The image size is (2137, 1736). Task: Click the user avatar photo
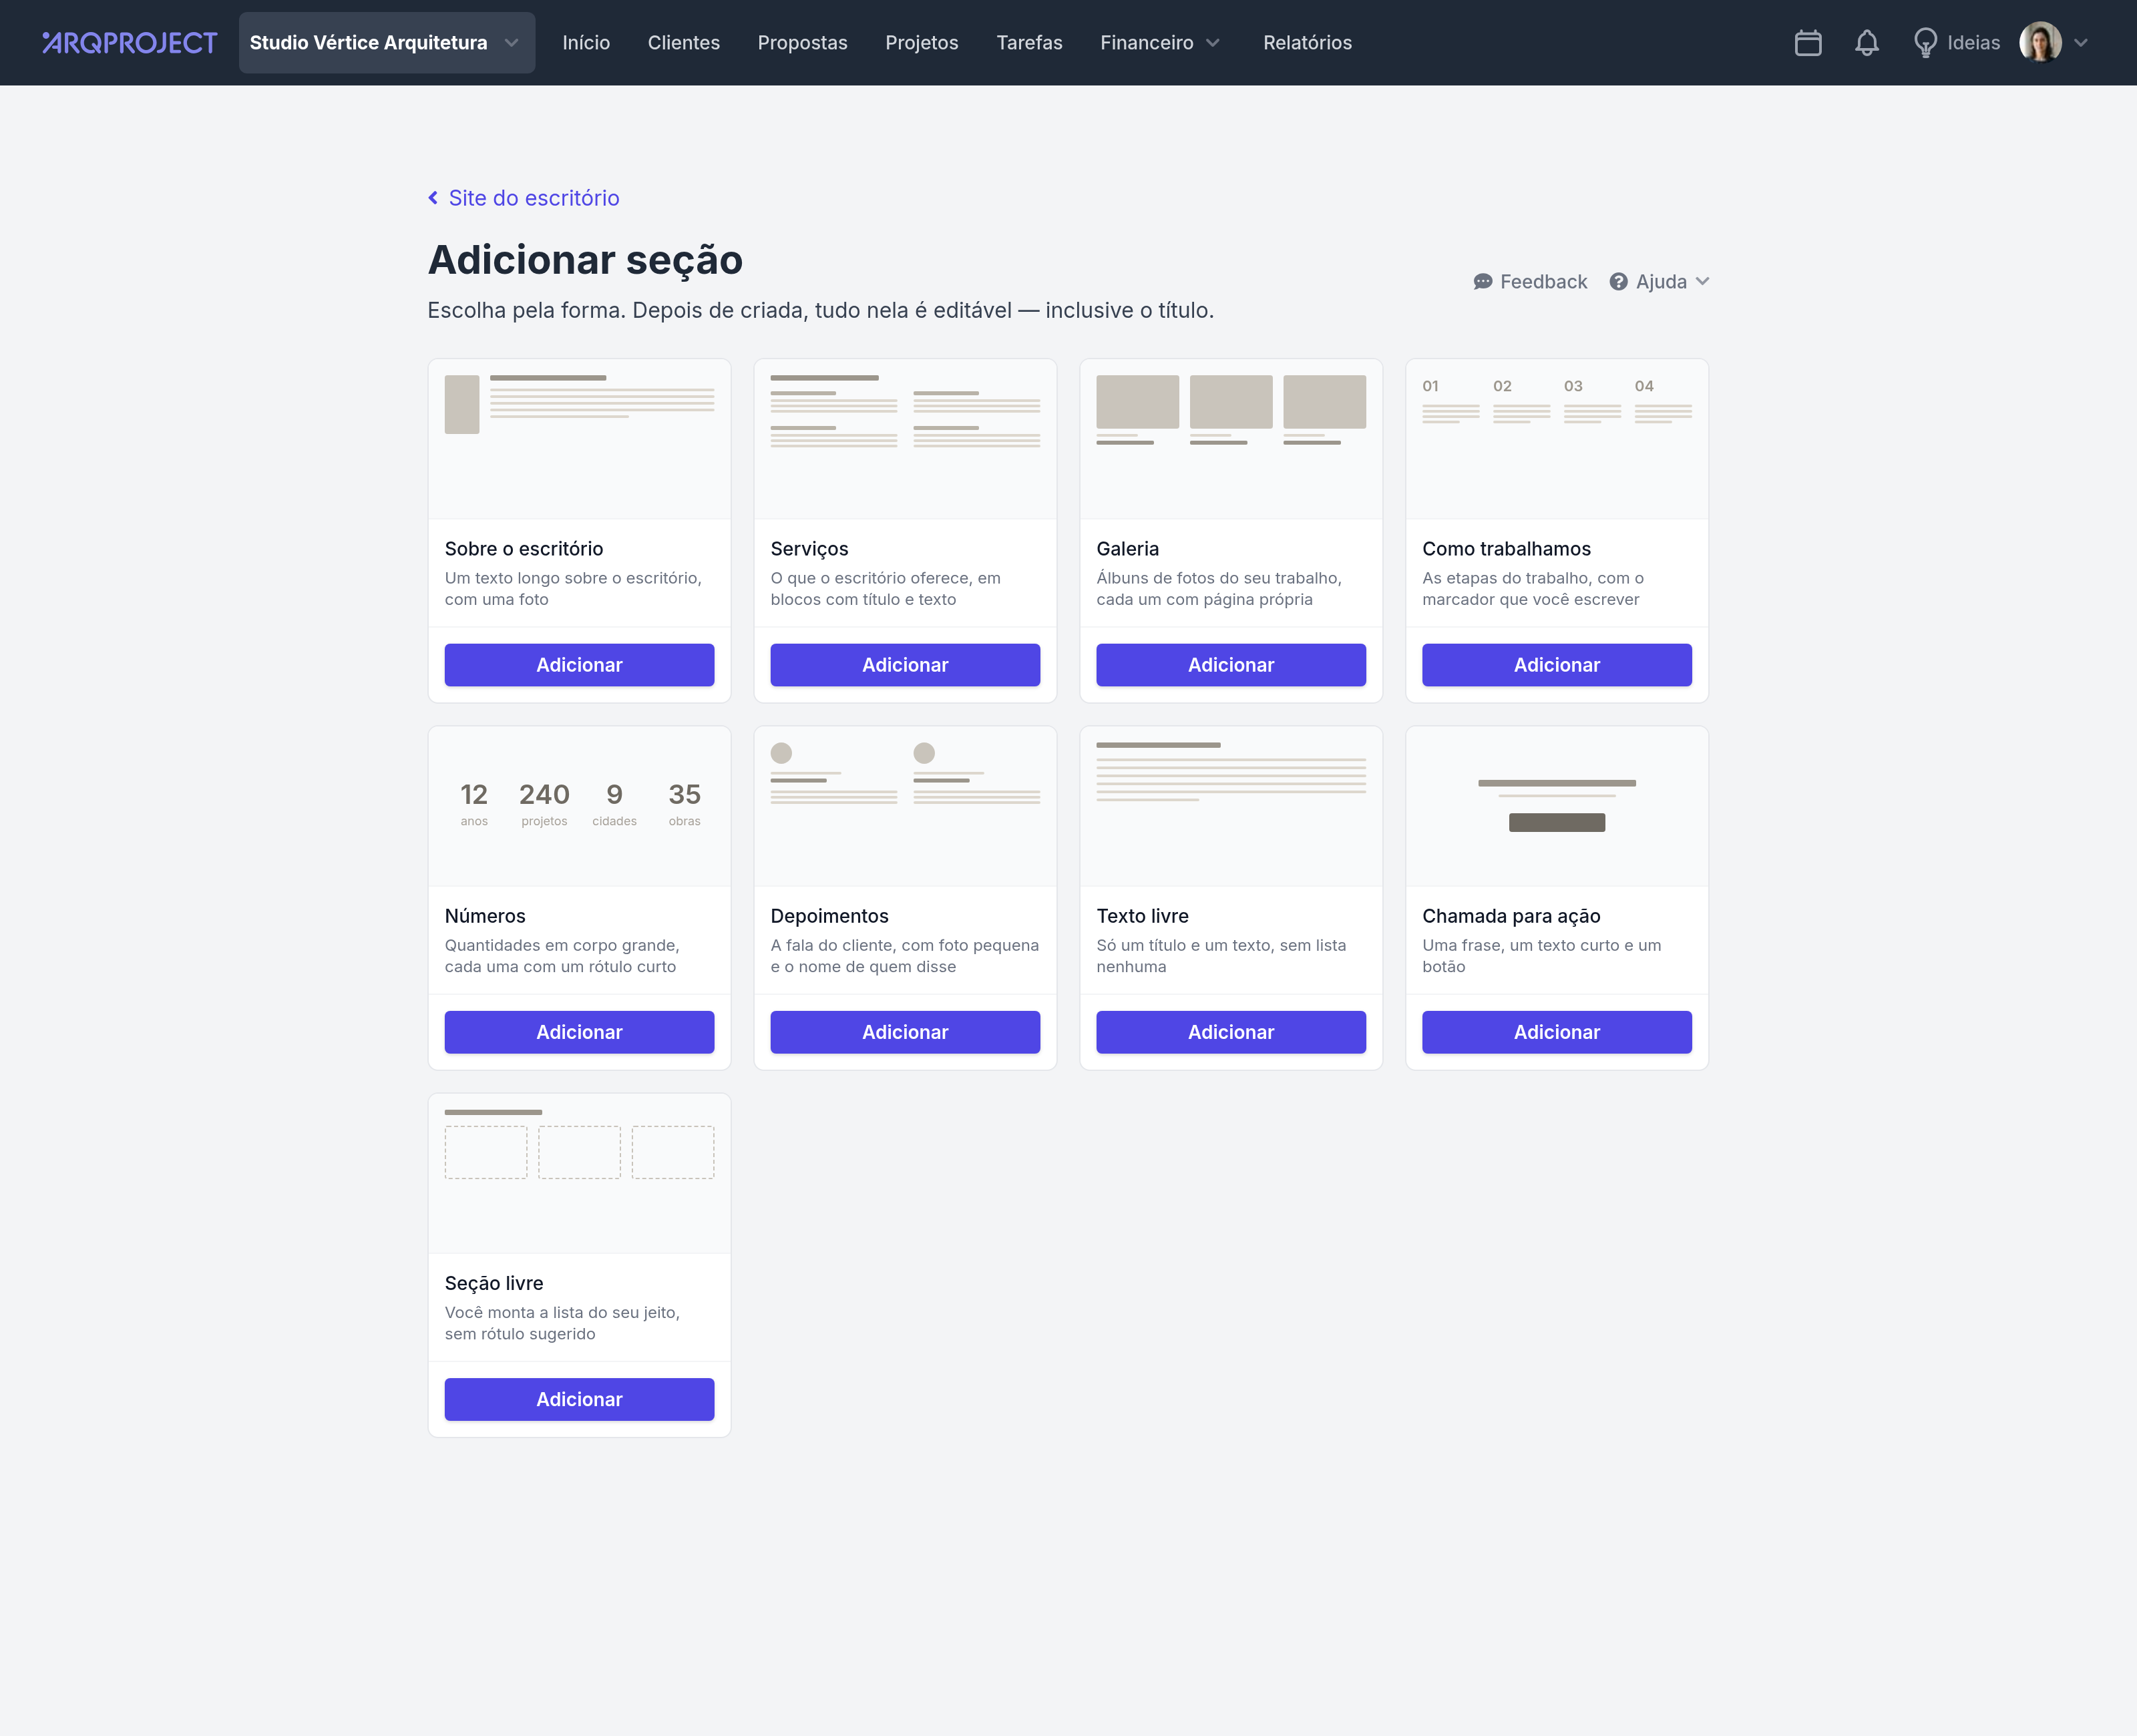tap(2040, 43)
